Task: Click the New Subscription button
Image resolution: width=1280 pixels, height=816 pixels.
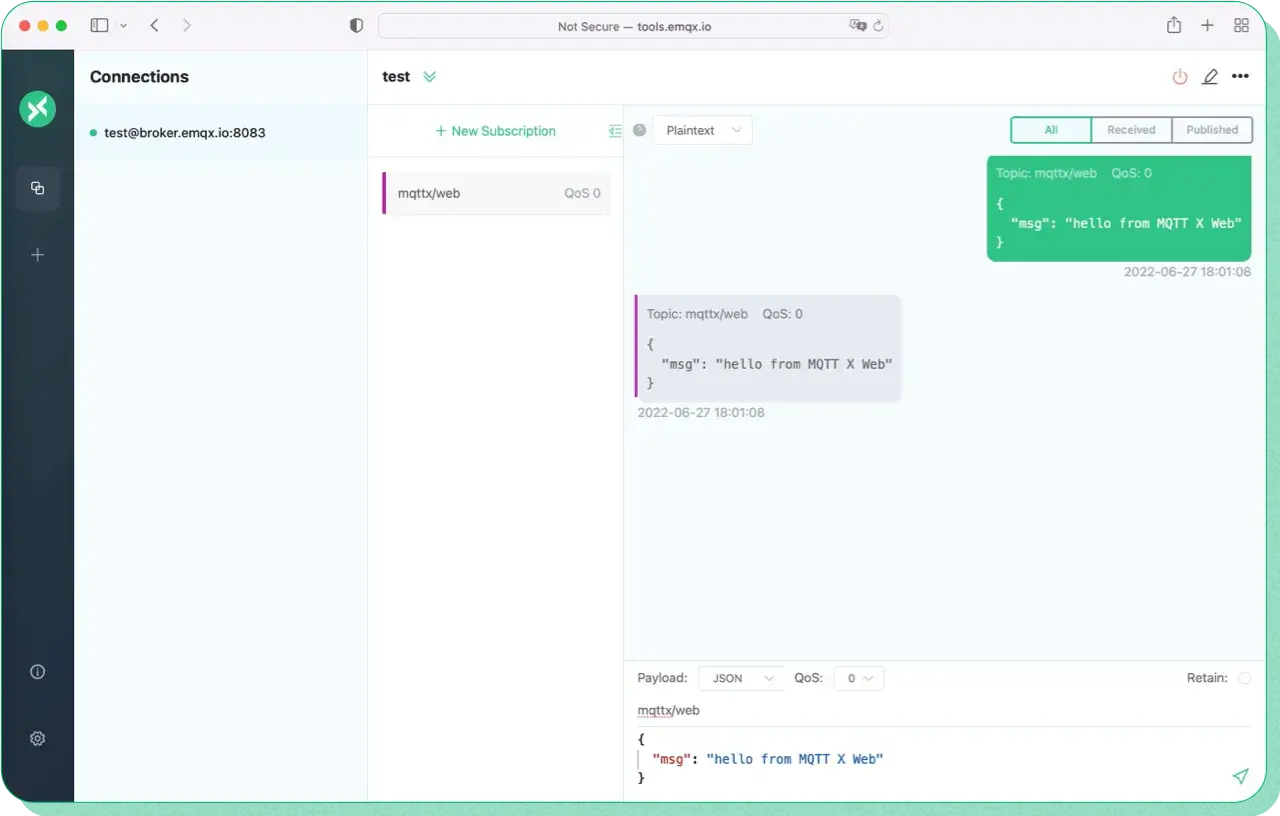Action: [x=495, y=130]
